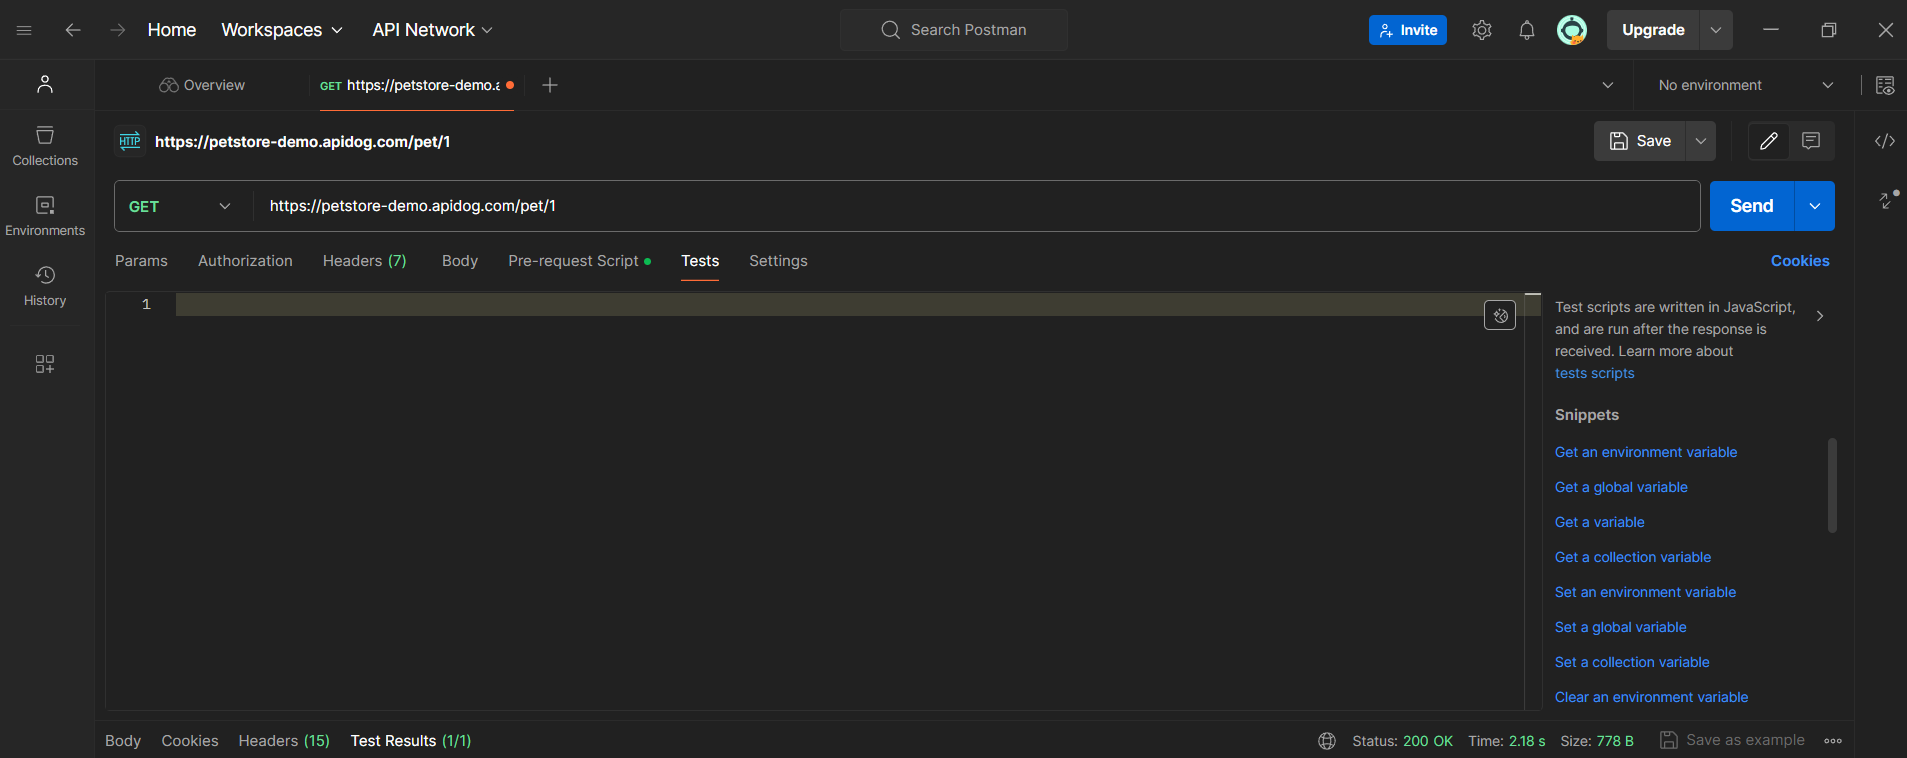Open more response options ellipsis
This screenshot has height=758, width=1907.
click(x=1833, y=741)
